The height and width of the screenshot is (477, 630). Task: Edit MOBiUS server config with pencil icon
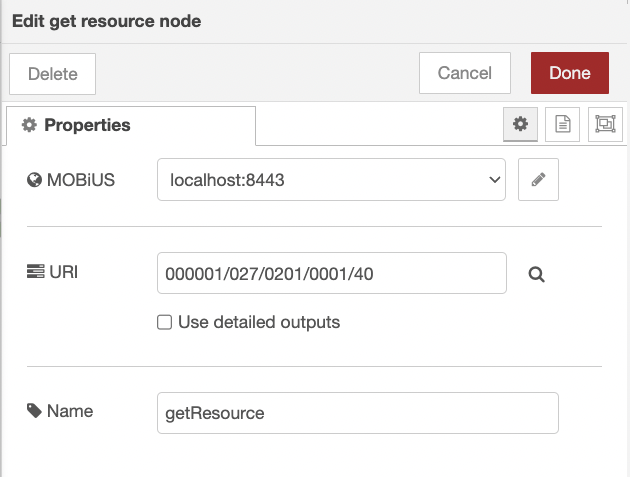[538, 180]
